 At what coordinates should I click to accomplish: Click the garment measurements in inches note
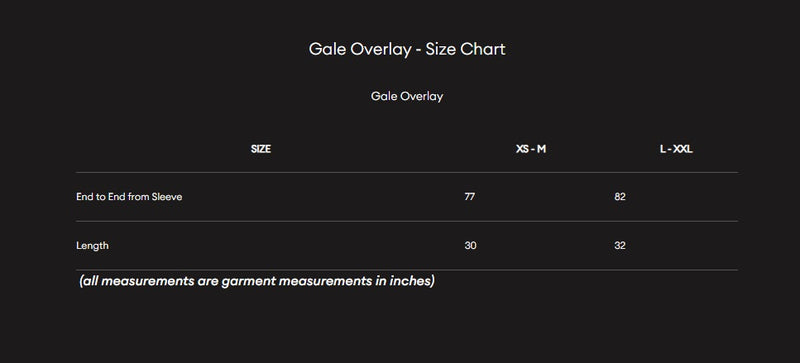(x=257, y=281)
